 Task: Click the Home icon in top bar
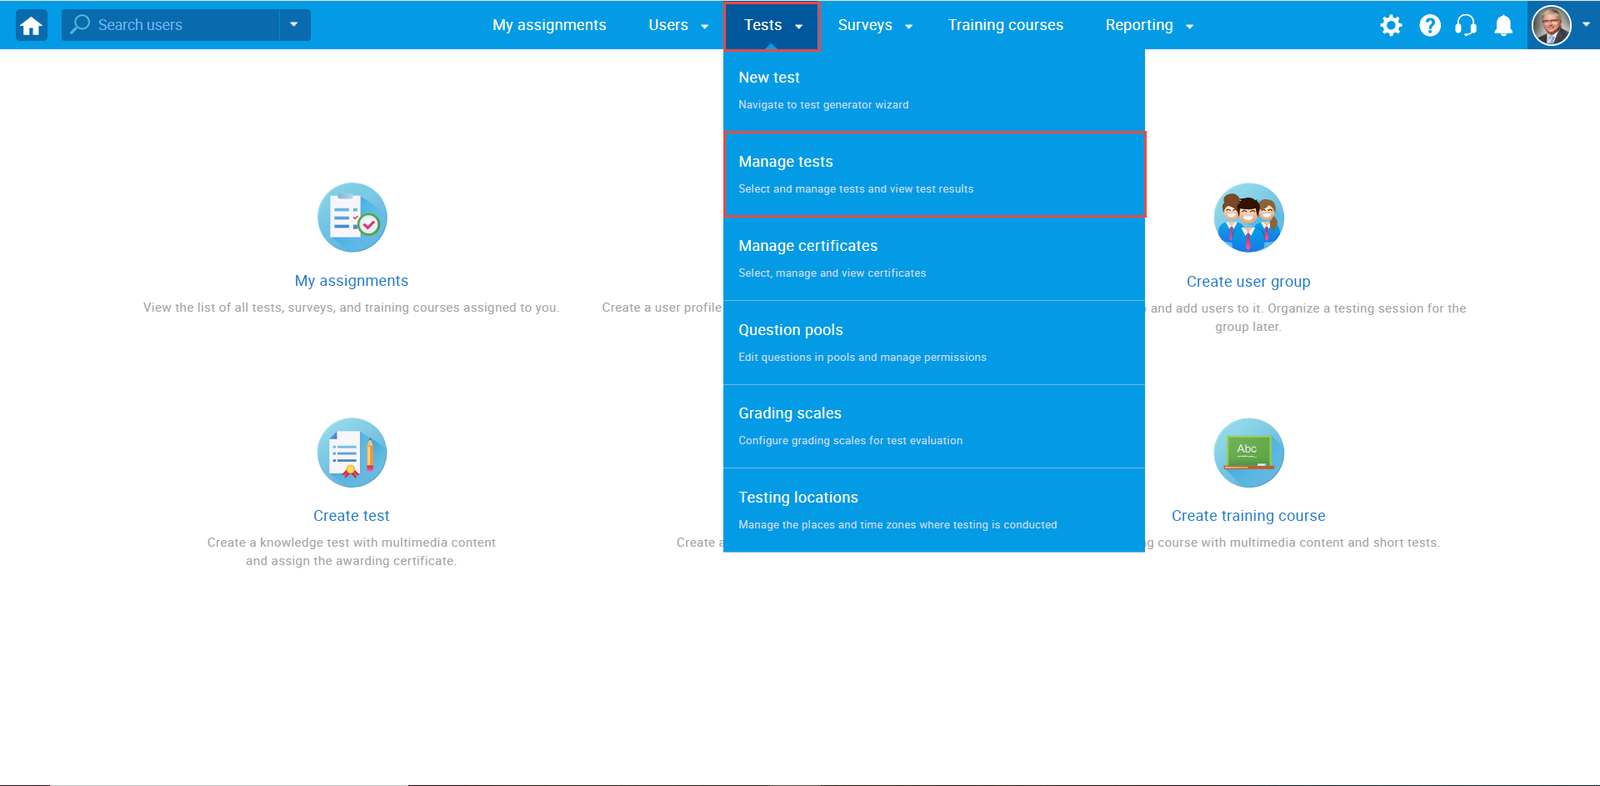point(31,25)
